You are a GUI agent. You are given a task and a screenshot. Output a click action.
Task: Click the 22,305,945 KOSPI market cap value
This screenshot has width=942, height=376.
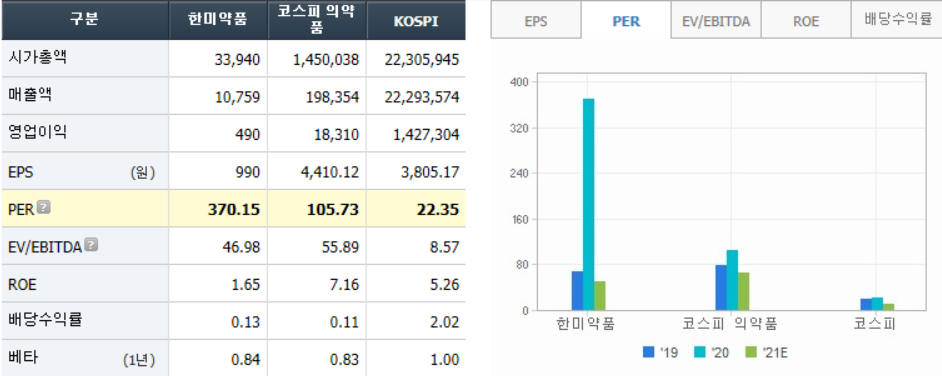pos(422,59)
